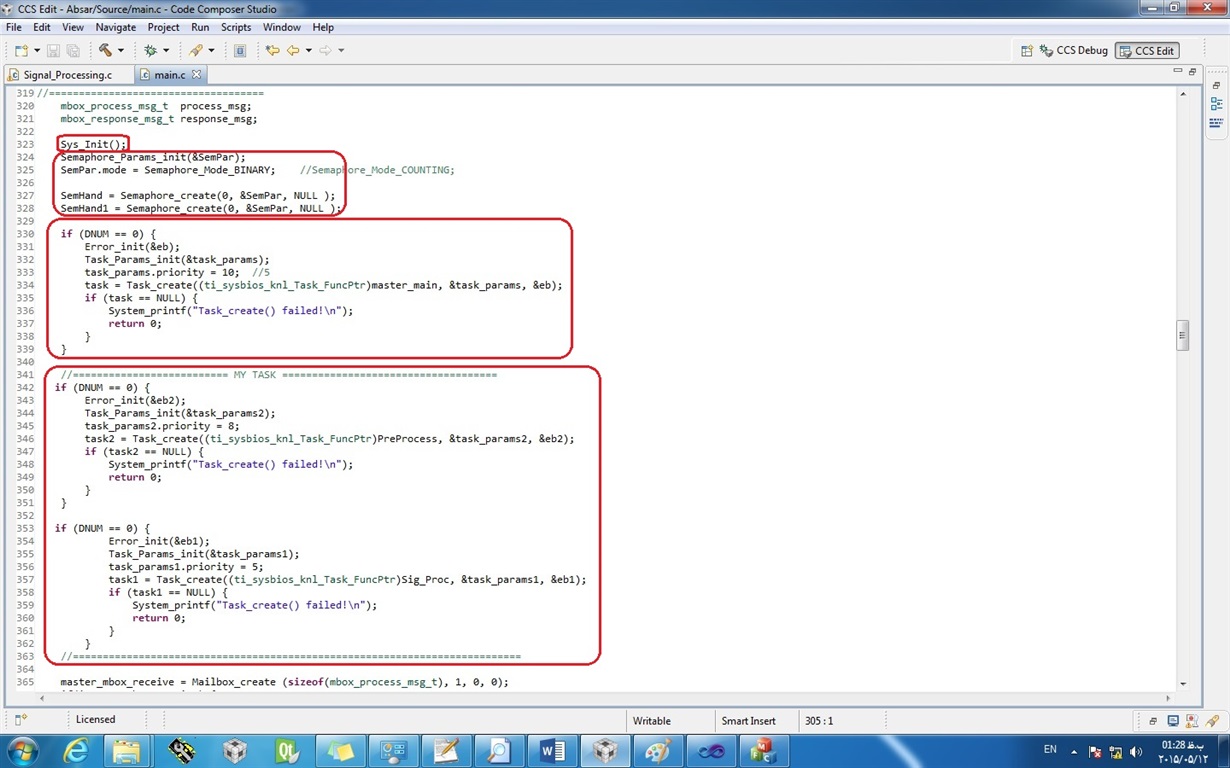Open Windows Explorer folder taskbar icon

point(127,750)
